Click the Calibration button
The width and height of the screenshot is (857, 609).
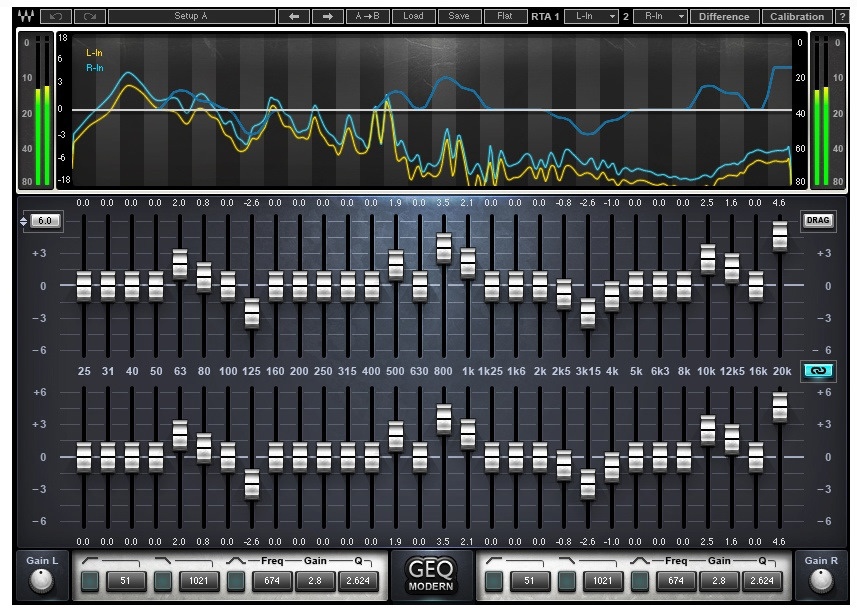[798, 17]
